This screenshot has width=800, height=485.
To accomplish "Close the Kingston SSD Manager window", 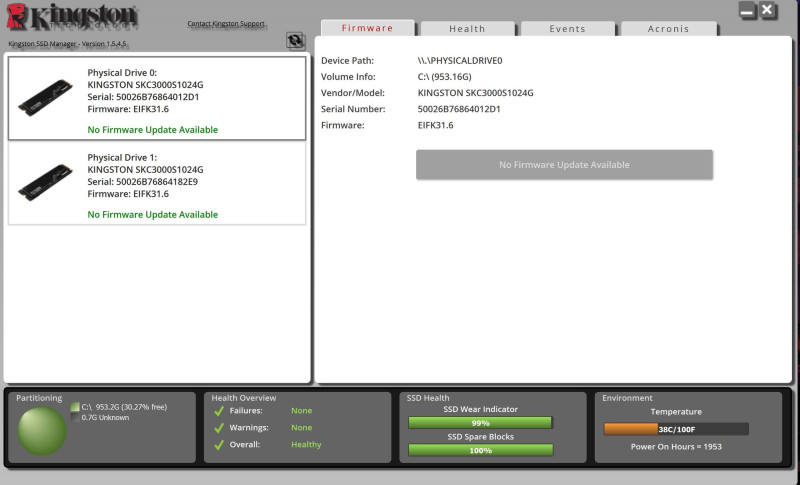I will coord(767,10).
